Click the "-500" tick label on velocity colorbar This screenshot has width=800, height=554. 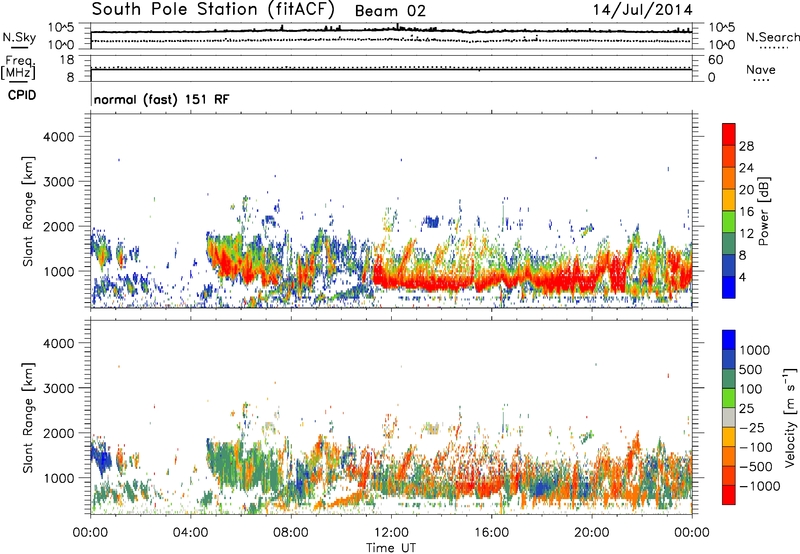coord(755,467)
